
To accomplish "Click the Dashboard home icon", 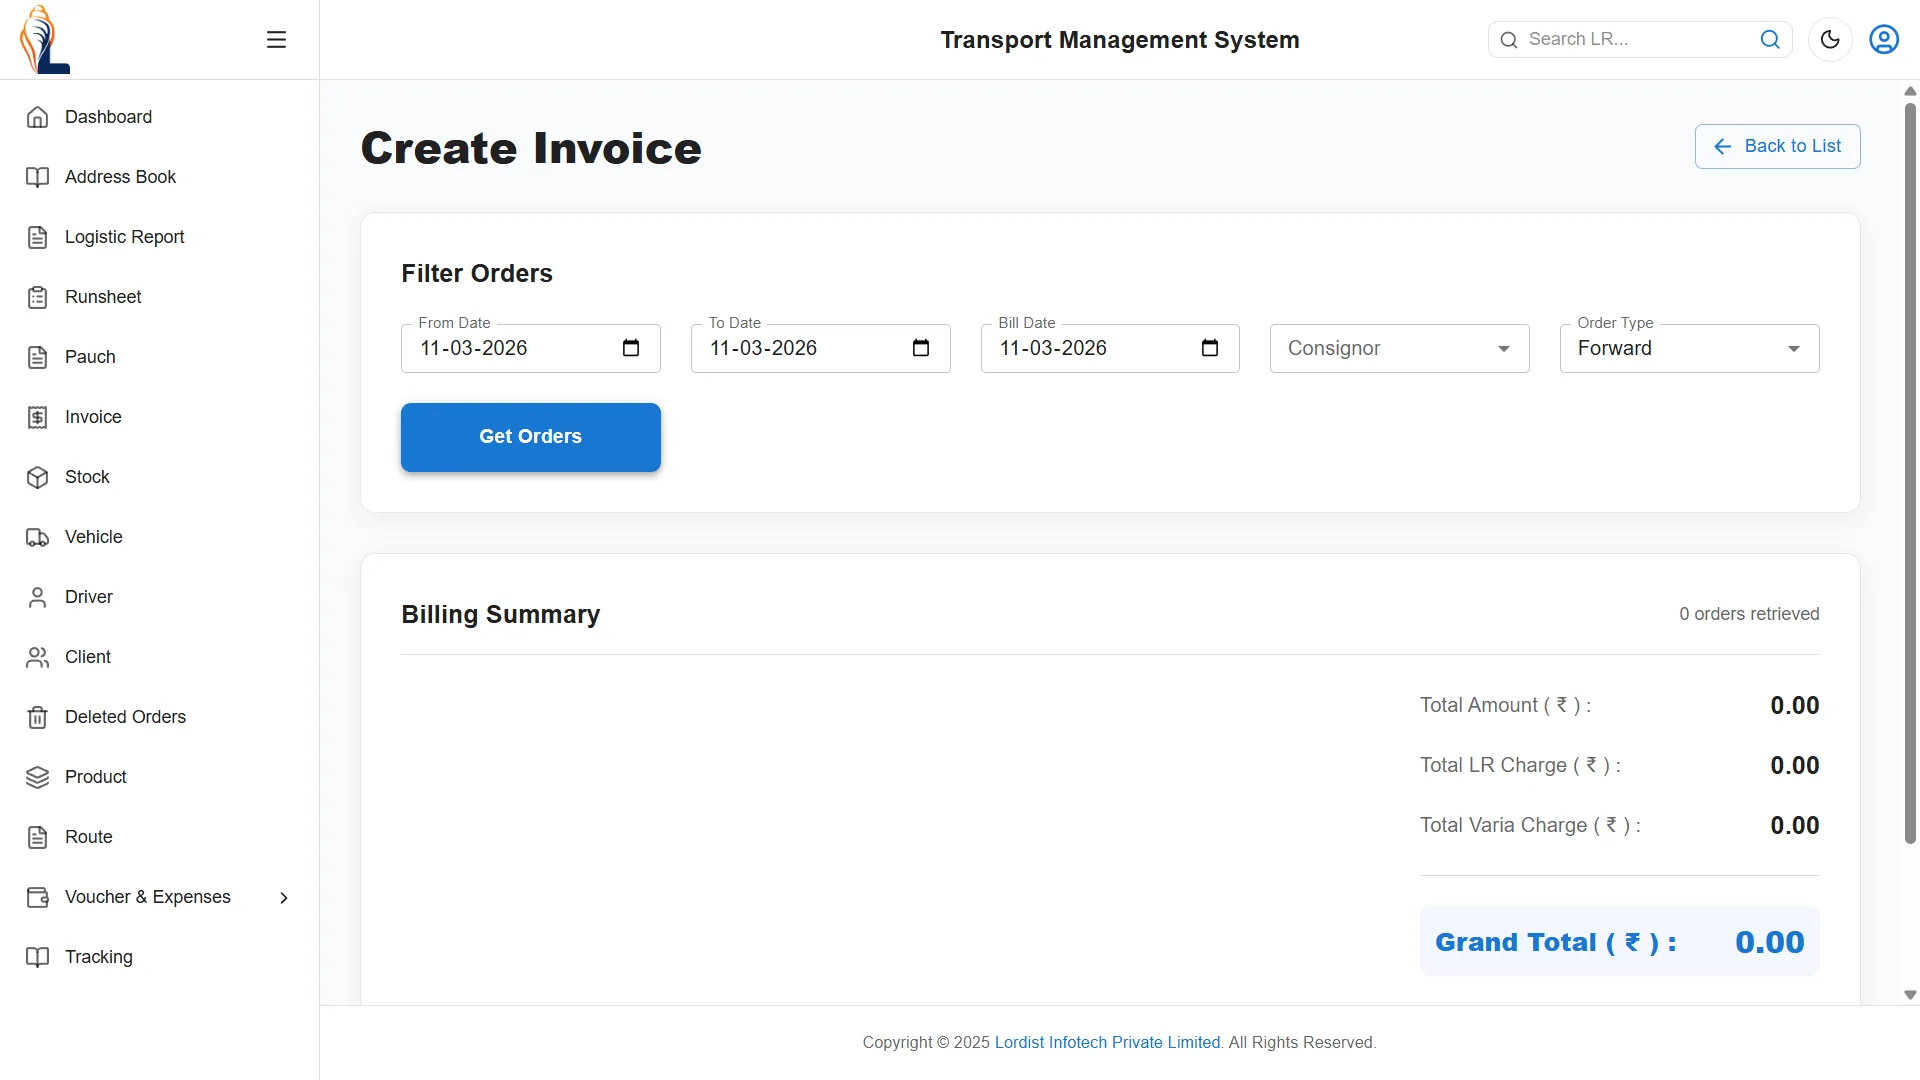I will (37, 117).
